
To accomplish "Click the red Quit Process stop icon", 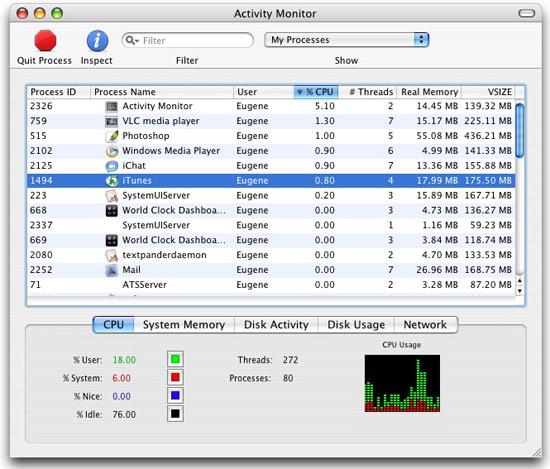I will click(x=45, y=41).
